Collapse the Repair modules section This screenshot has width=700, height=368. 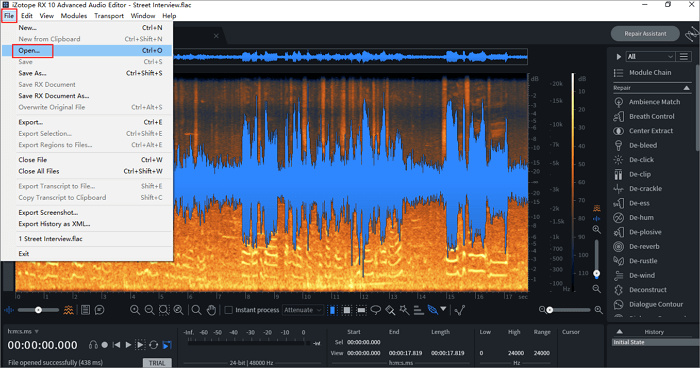[x=687, y=88]
